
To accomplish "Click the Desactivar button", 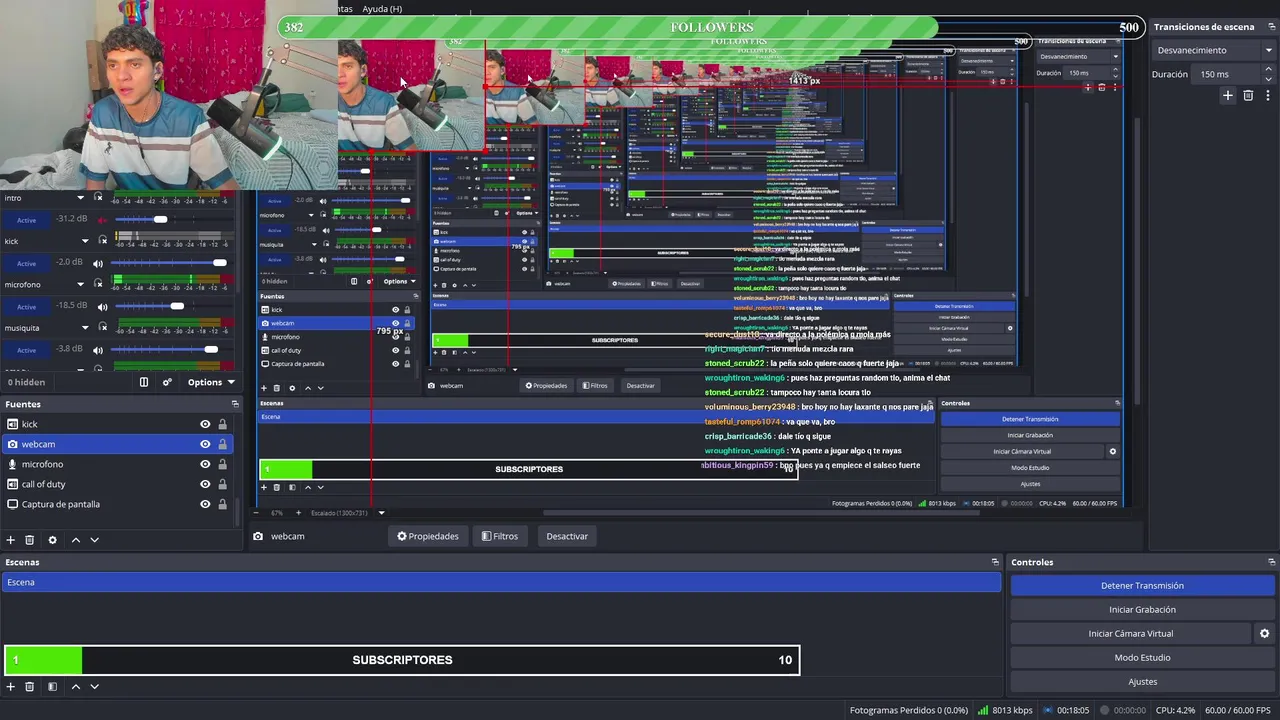I will coord(567,536).
